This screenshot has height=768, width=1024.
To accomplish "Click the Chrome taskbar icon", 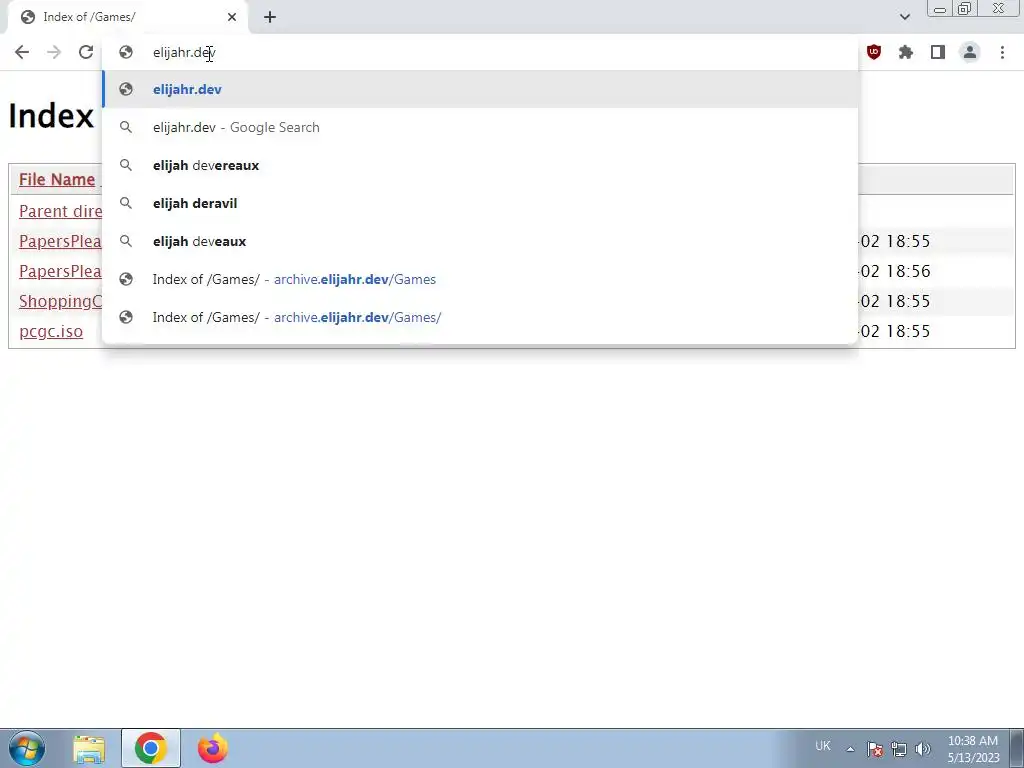I will point(150,748).
